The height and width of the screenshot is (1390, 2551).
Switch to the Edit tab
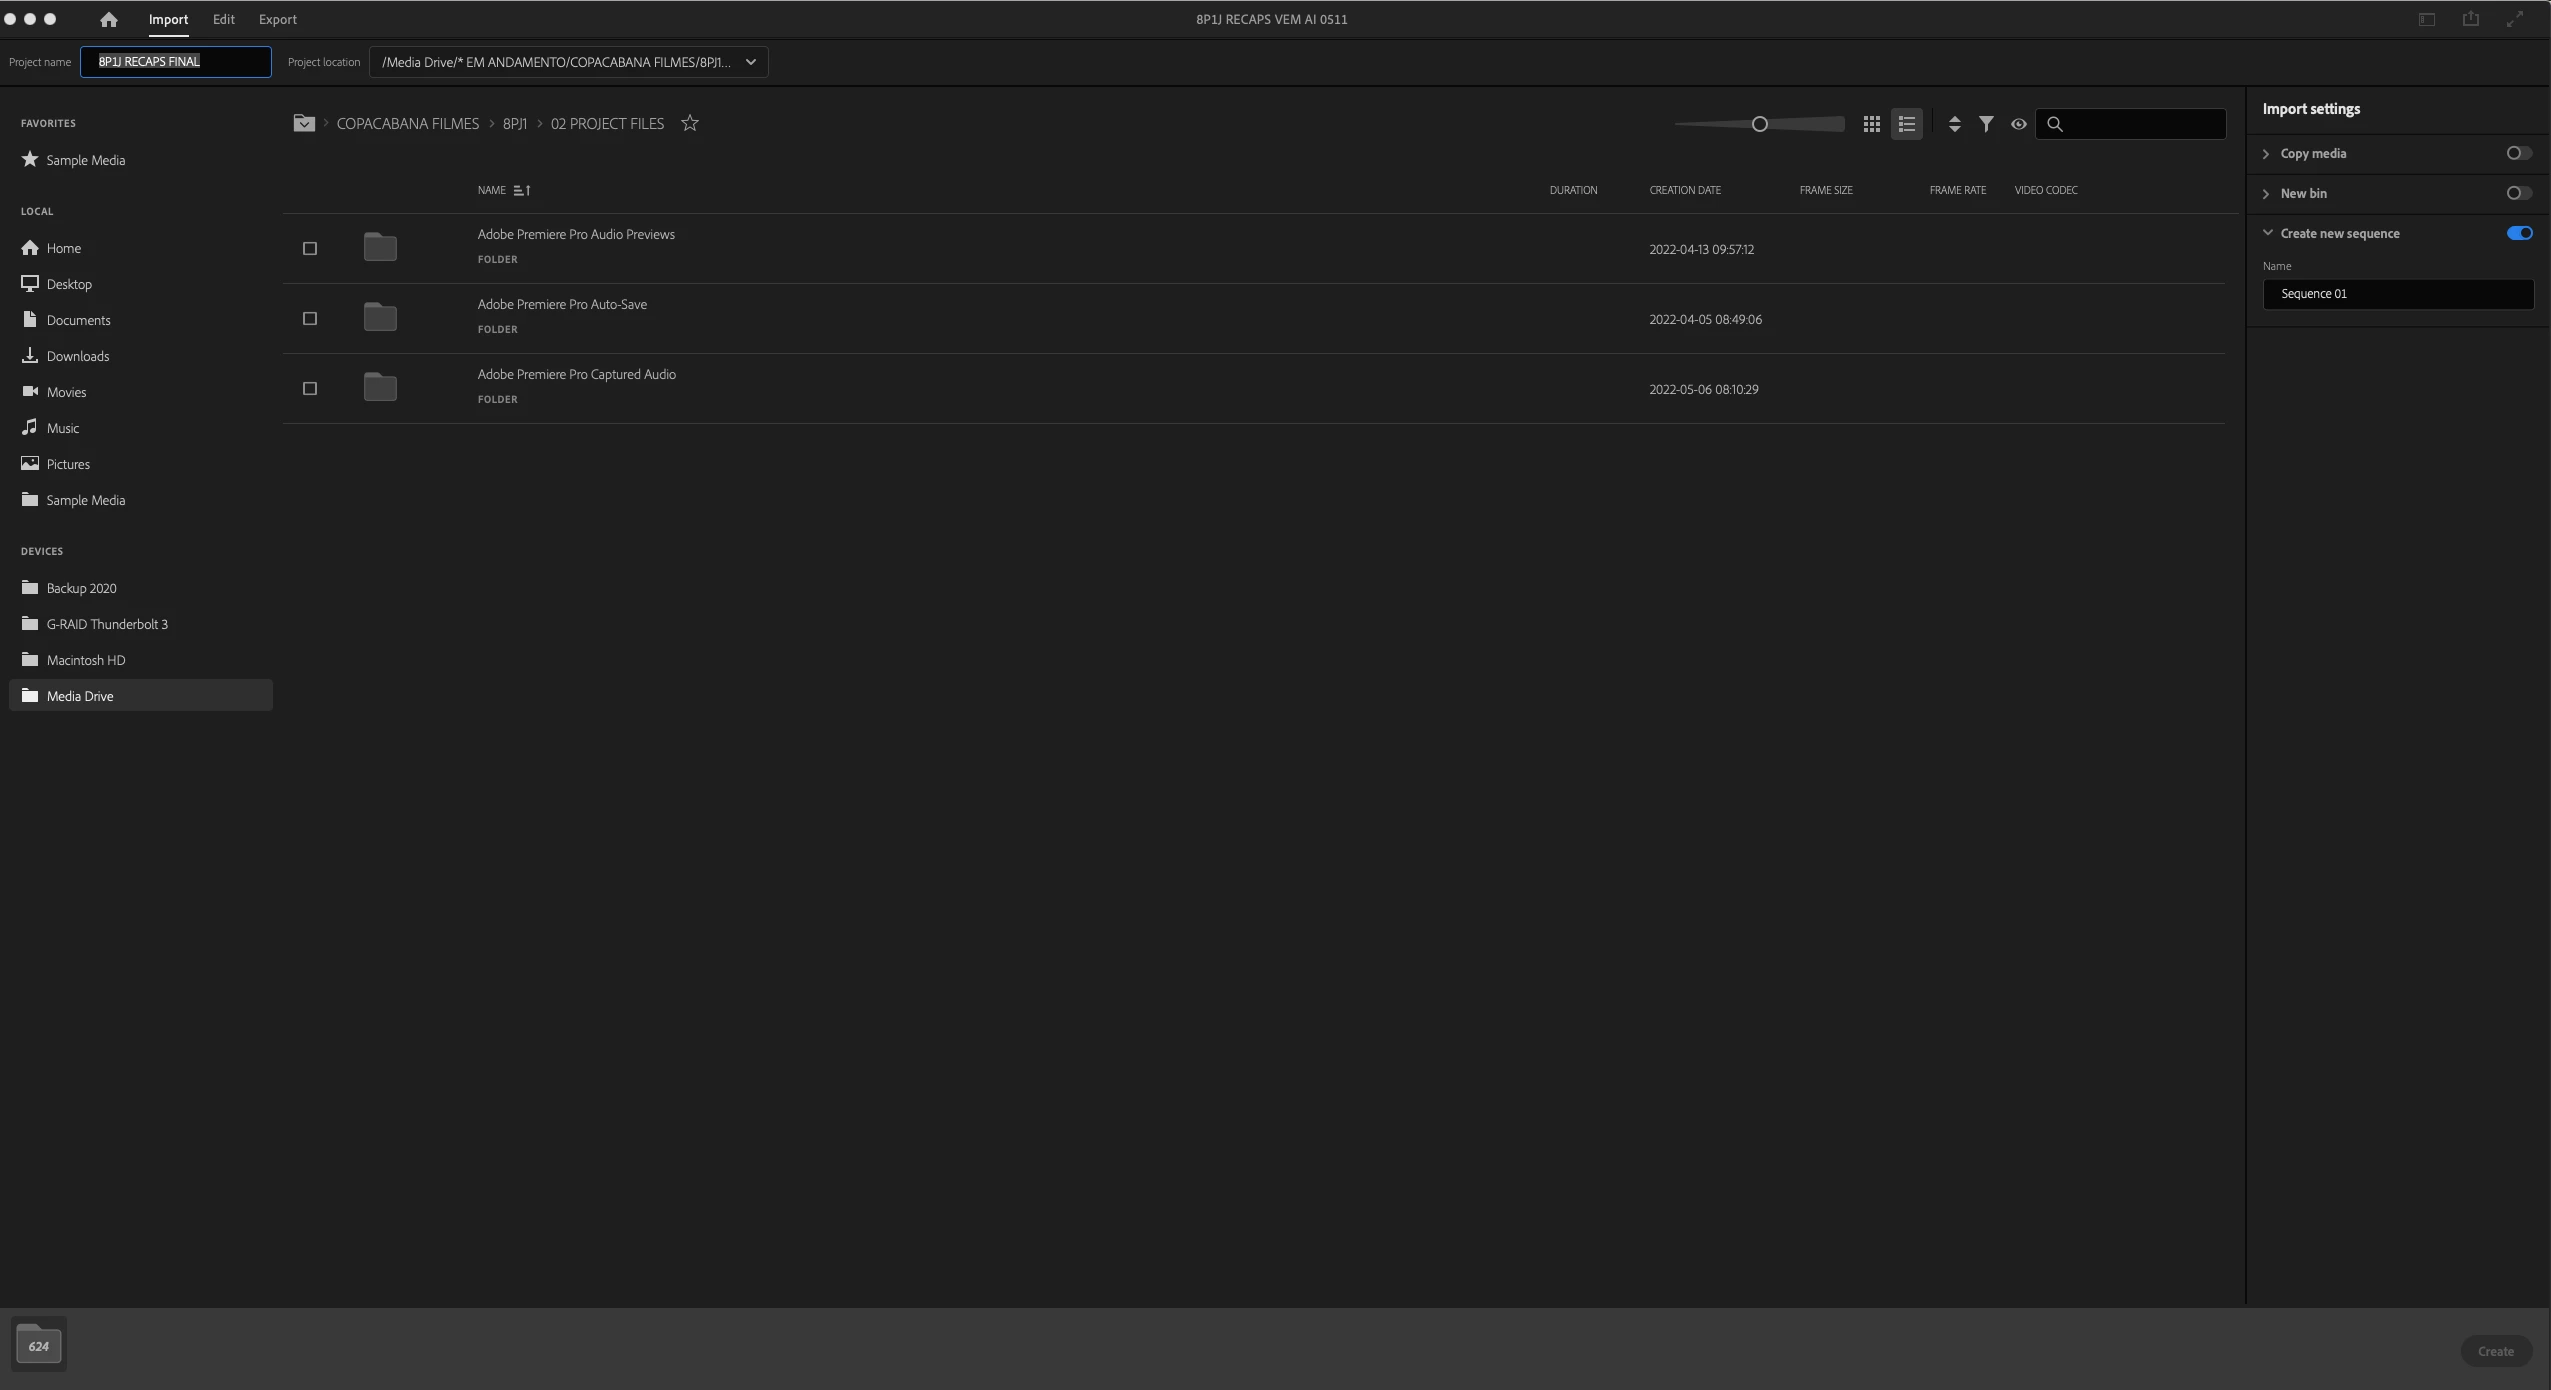(223, 19)
